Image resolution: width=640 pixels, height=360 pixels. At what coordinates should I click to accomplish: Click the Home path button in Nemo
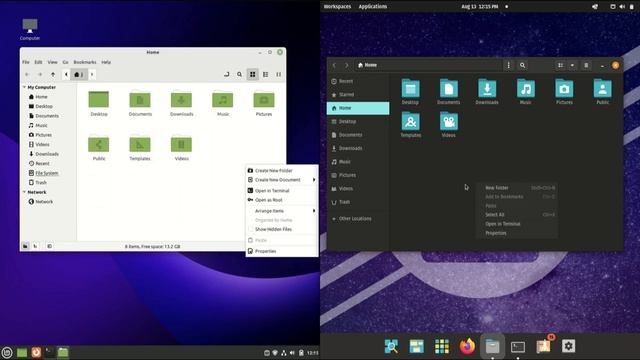pyautogui.click(x=79, y=74)
